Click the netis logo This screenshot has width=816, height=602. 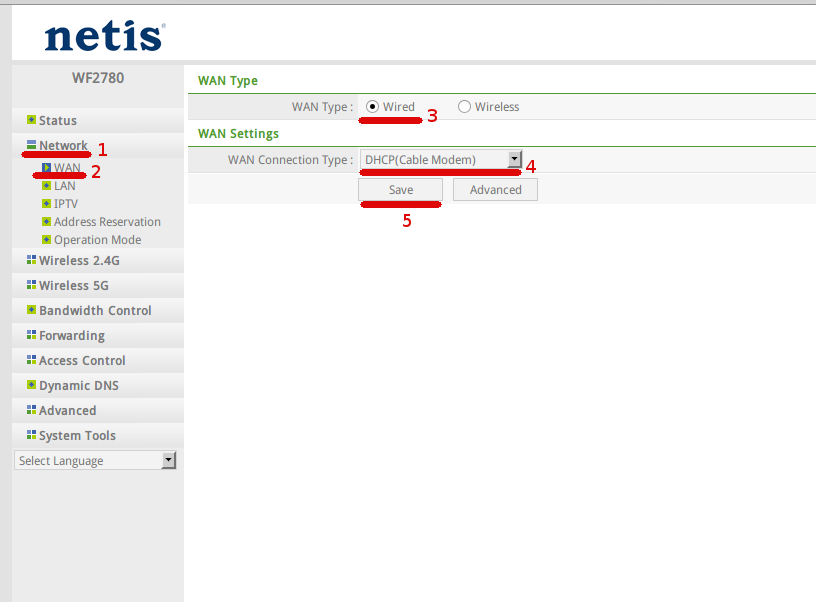tap(104, 37)
